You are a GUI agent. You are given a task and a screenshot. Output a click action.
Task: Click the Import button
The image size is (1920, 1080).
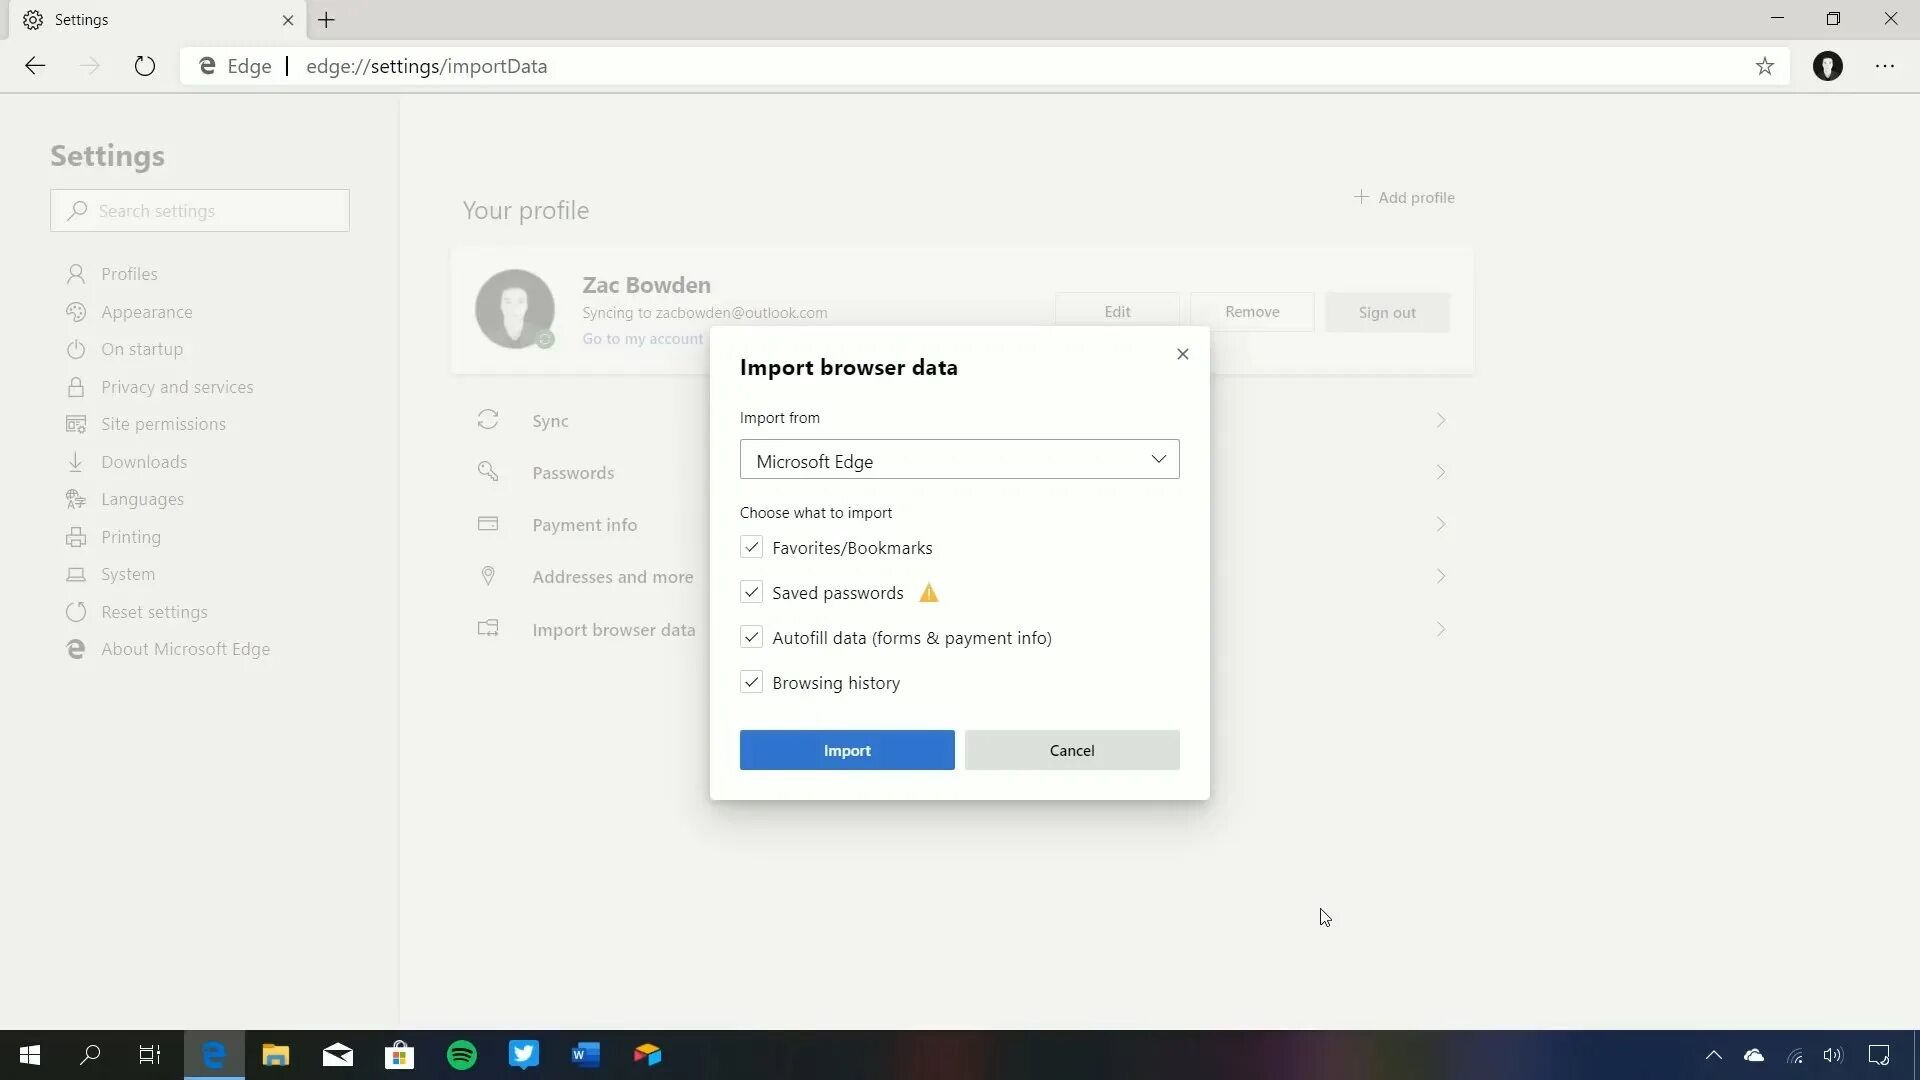click(x=847, y=750)
